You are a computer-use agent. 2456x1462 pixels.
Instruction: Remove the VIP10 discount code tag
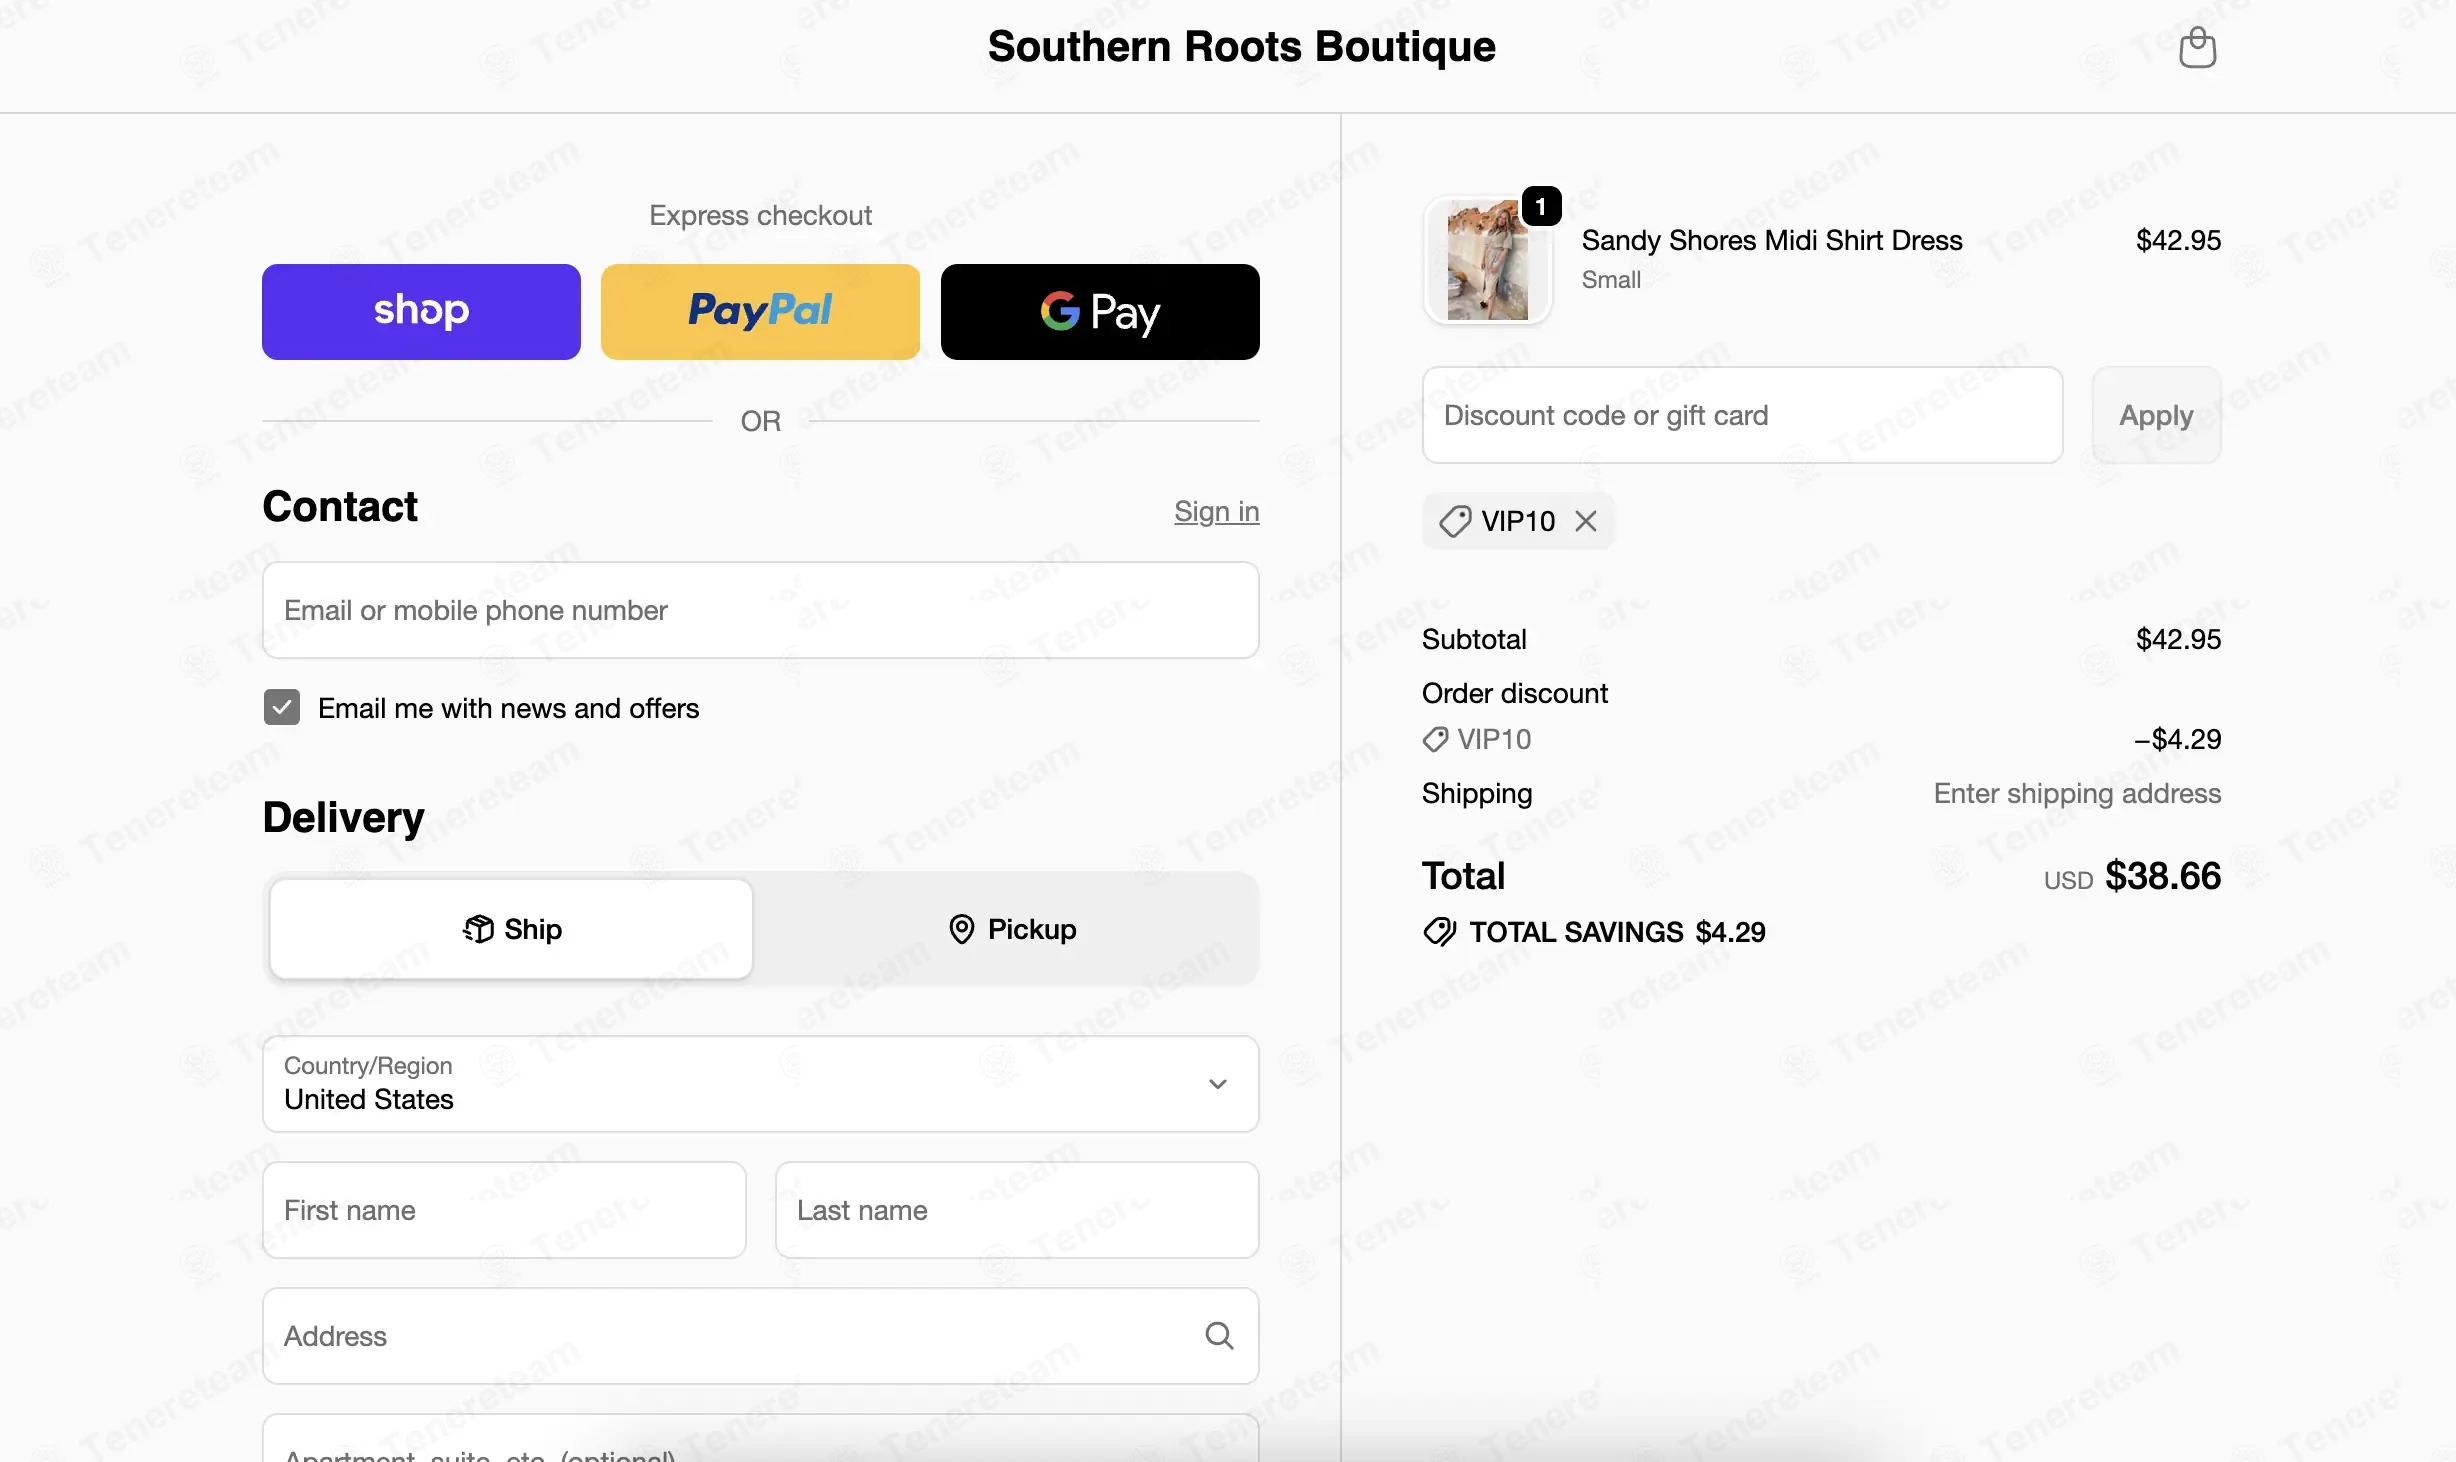pos(1586,521)
